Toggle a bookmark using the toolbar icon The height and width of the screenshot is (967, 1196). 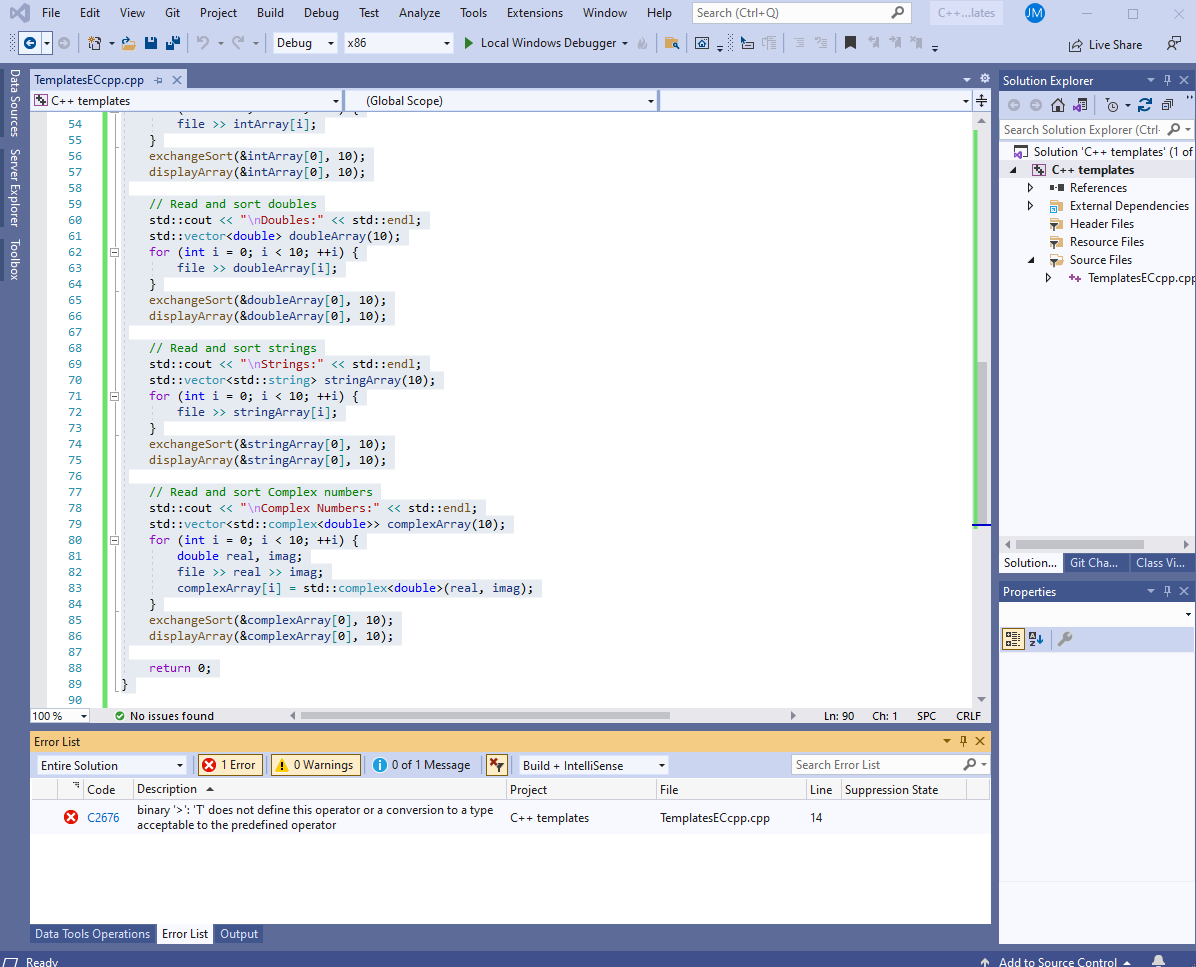852,44
